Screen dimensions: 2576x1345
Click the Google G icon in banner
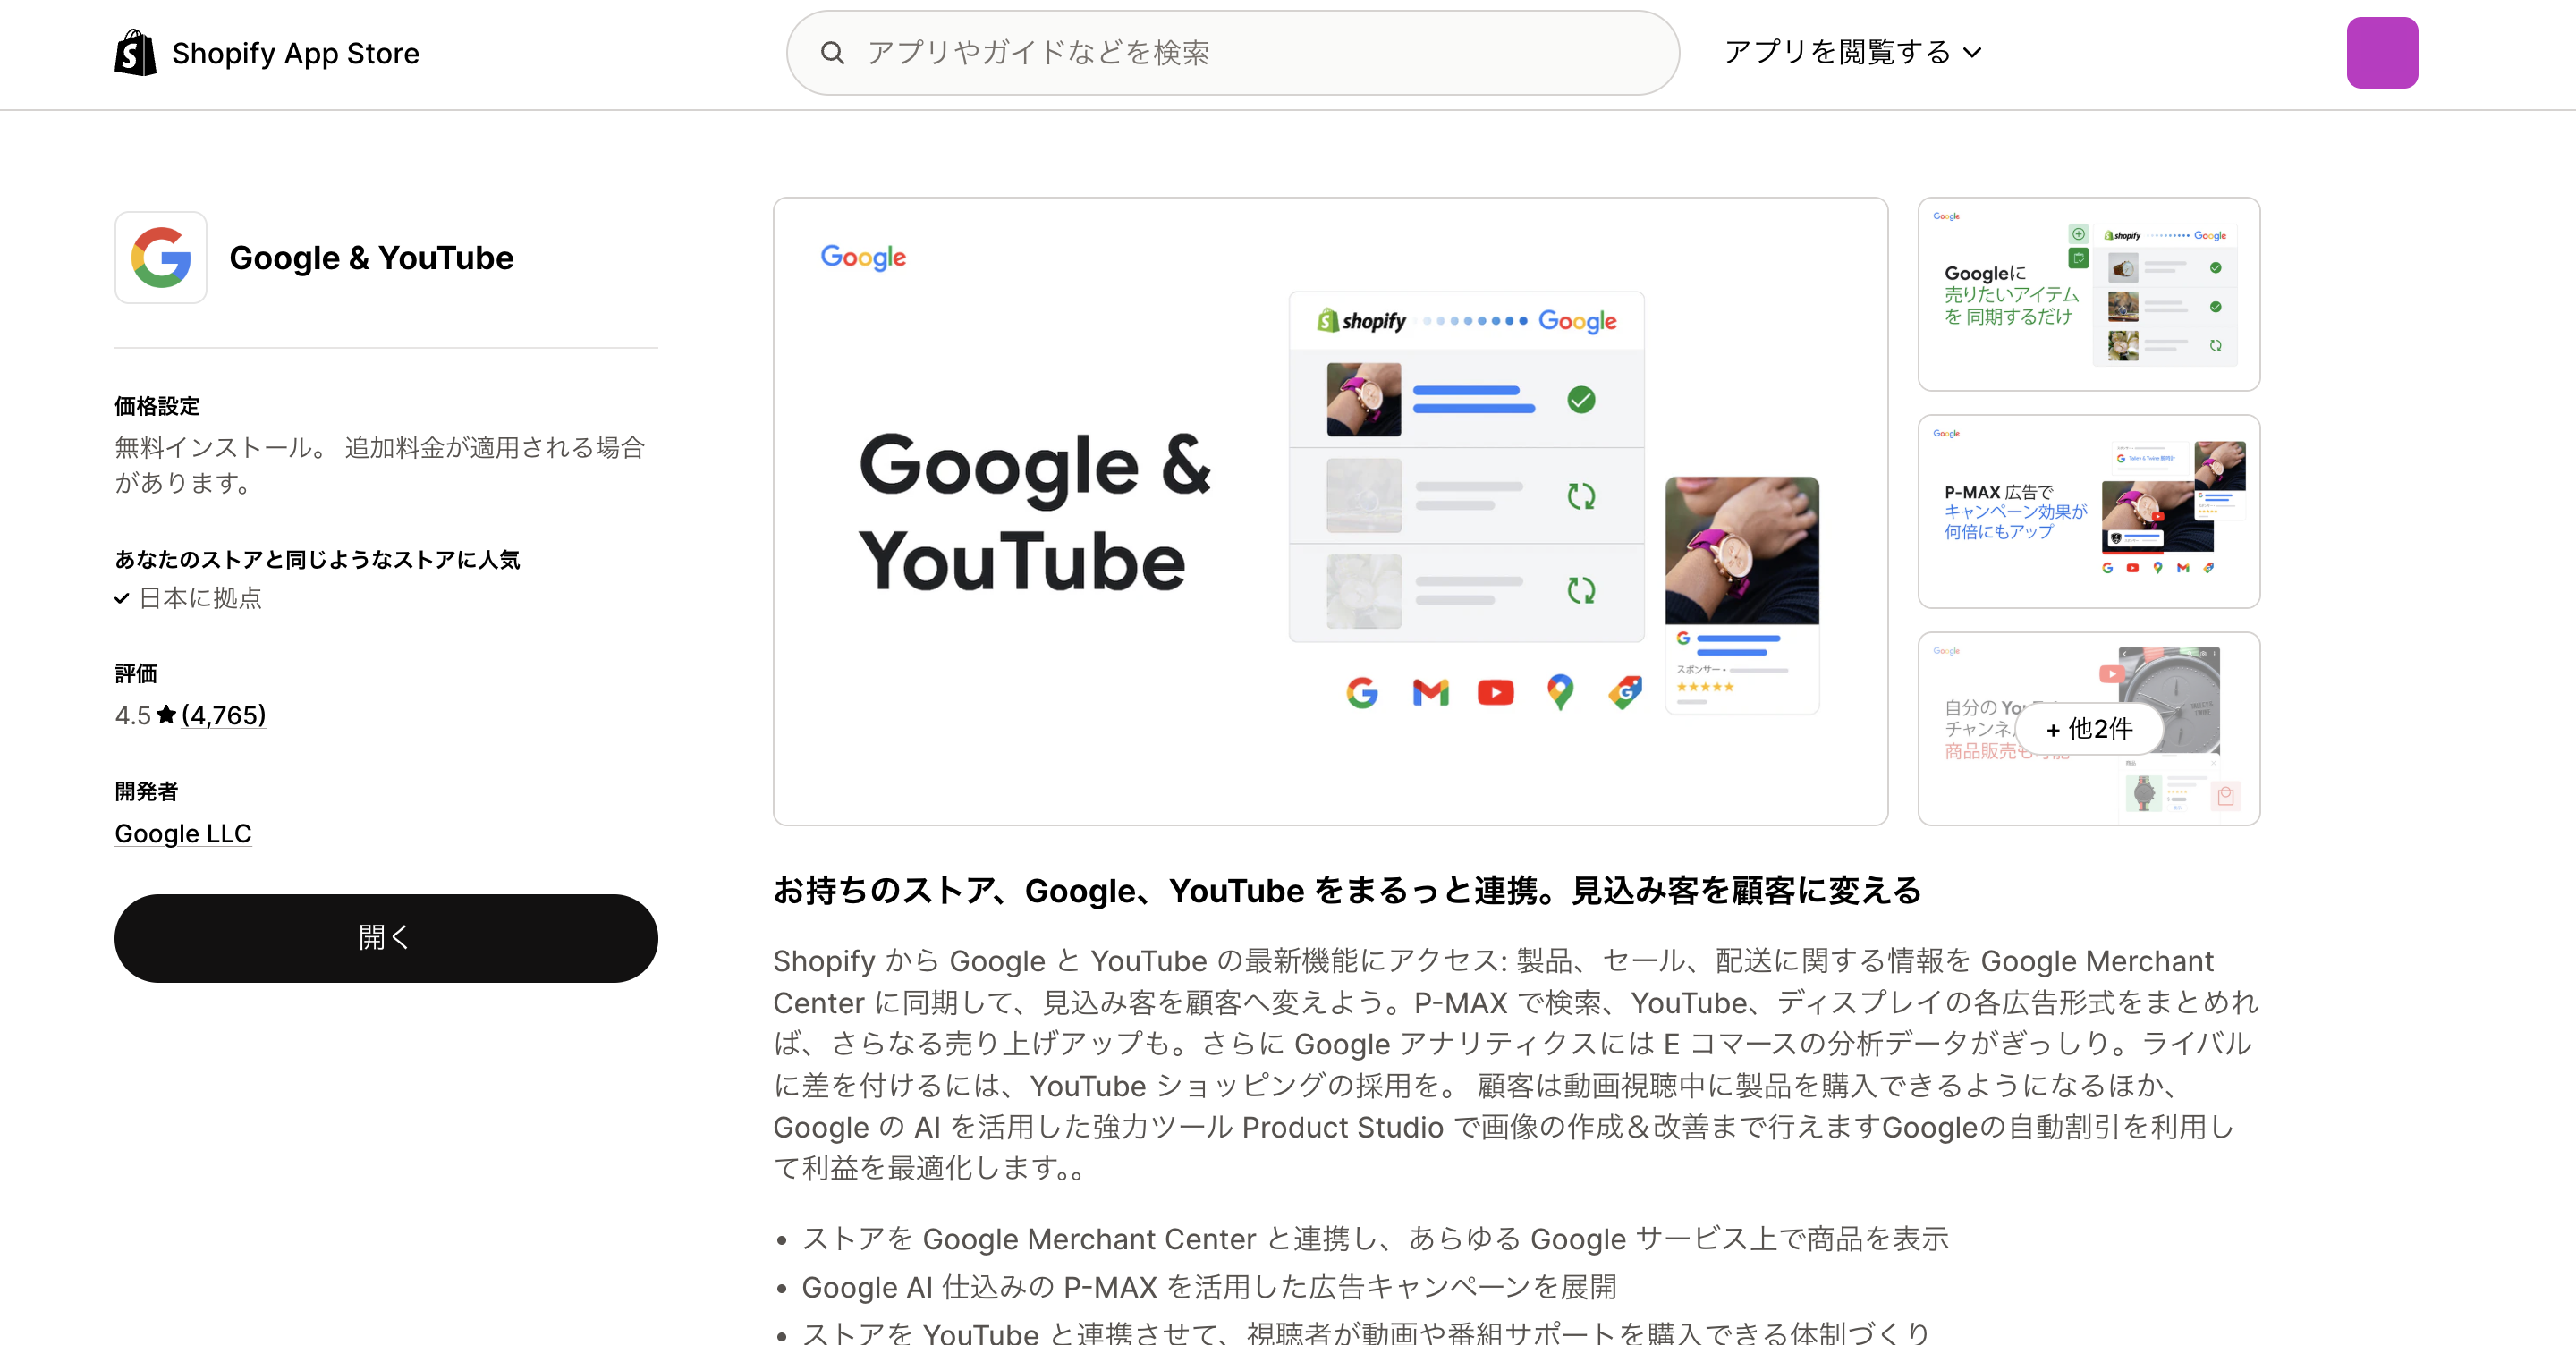1362,692
